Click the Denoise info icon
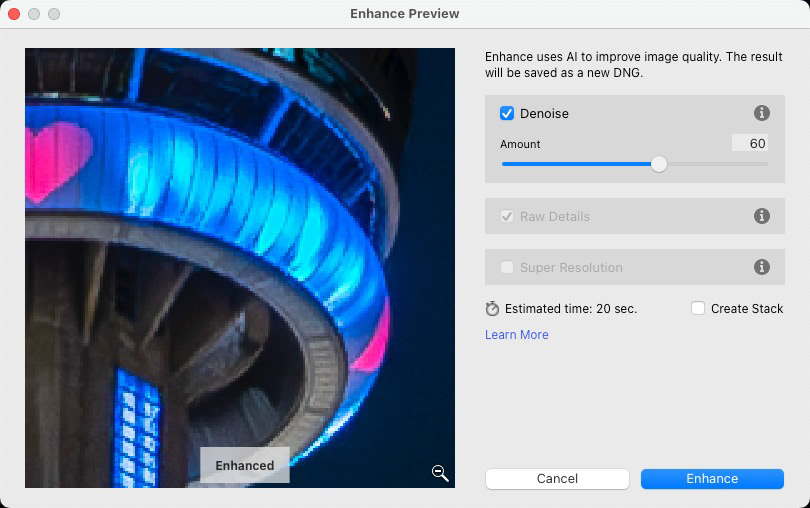This screenshot has width=810, height=508. 761,113
